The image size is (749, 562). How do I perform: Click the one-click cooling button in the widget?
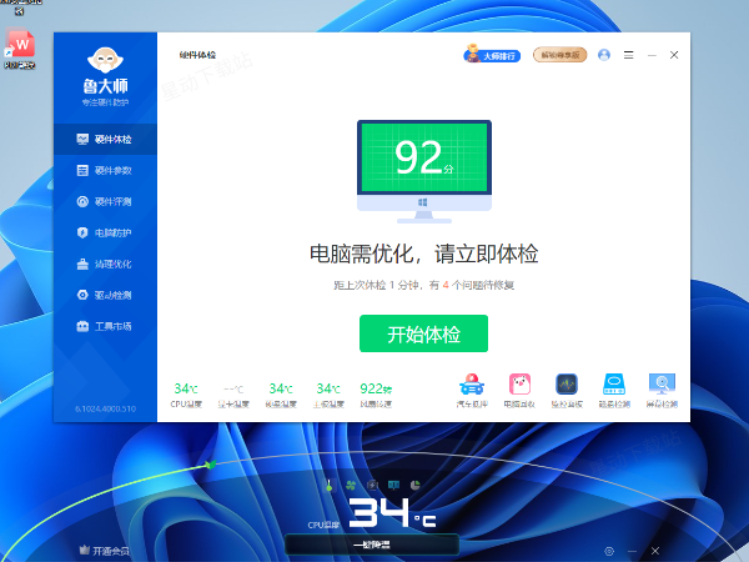pyautogui.click(x=372, y=545)
